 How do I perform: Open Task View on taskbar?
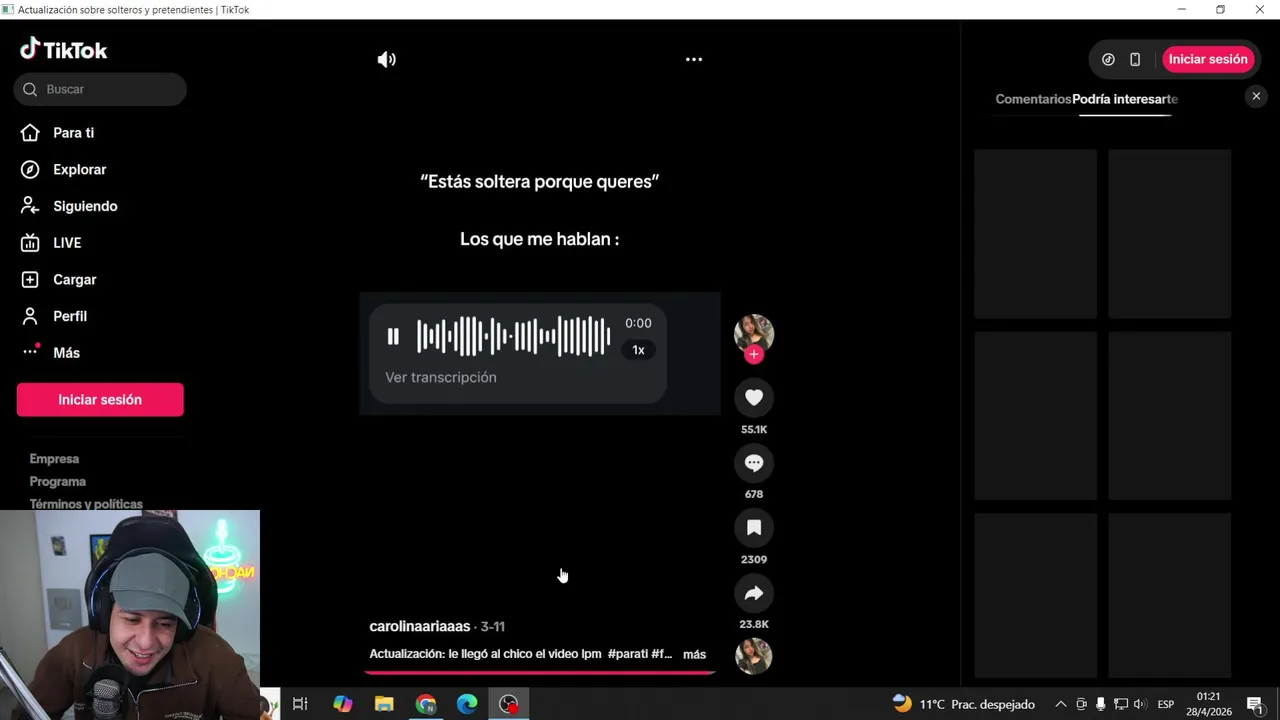point(300,704)
